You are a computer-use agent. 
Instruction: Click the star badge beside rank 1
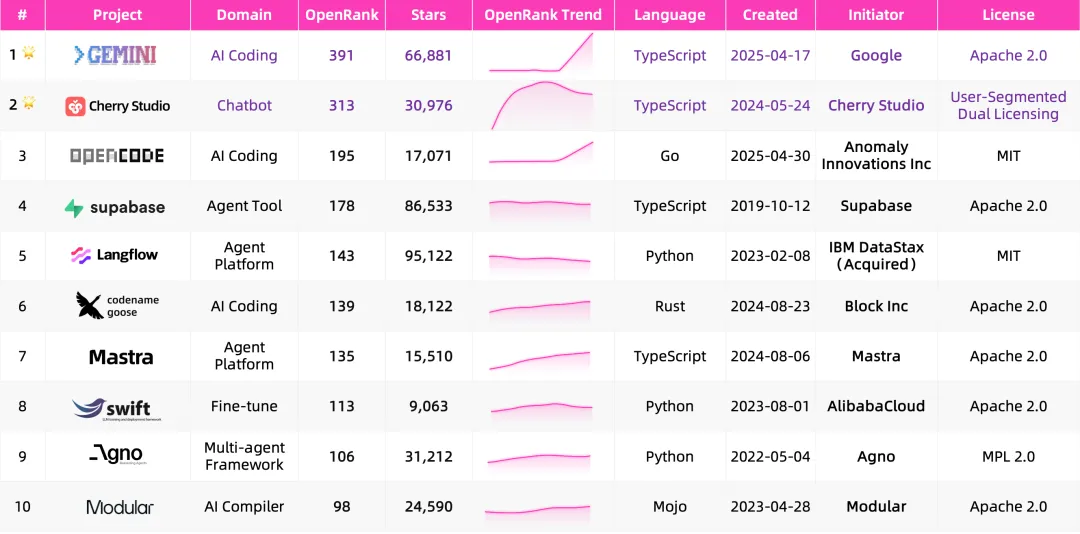tap(28, 52)
